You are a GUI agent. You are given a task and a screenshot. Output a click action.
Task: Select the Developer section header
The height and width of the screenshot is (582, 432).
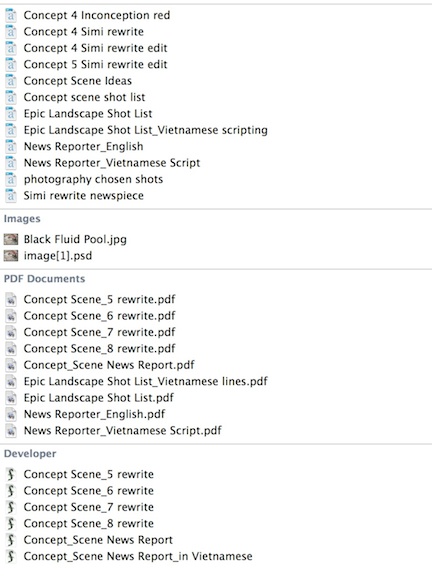pos(30,454)
